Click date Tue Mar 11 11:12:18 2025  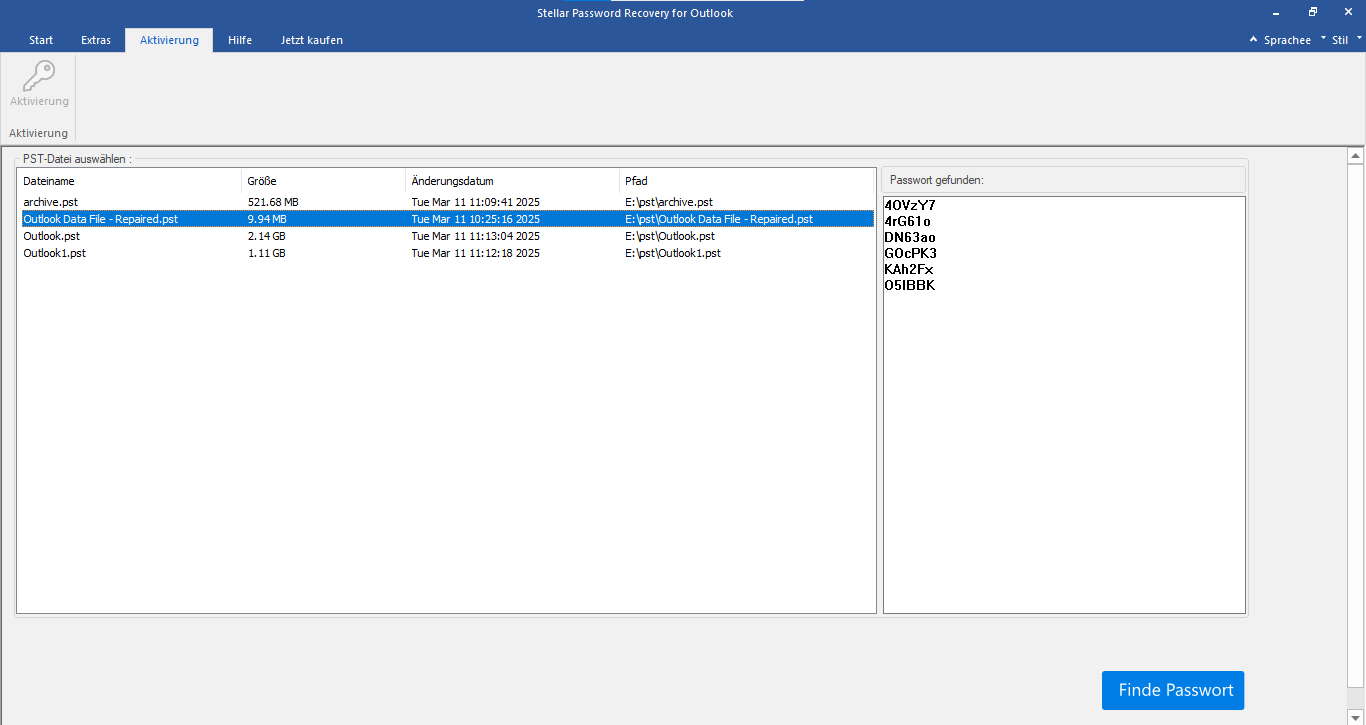[x=475, y=253]
